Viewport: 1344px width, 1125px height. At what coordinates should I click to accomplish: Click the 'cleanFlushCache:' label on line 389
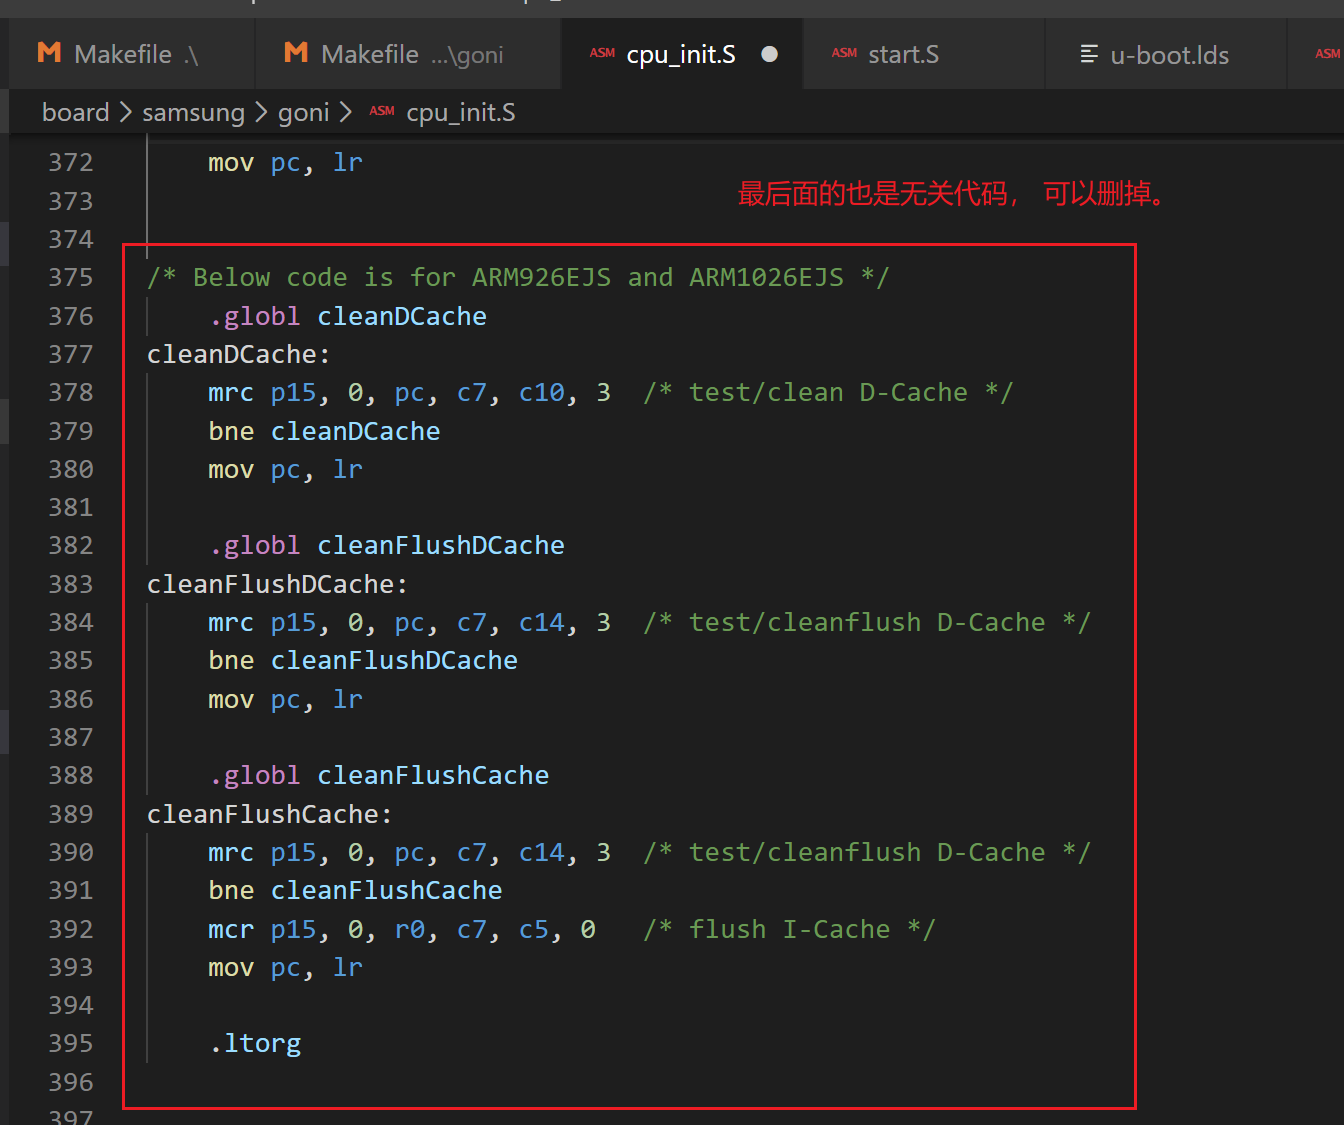(x=270, y=814)
